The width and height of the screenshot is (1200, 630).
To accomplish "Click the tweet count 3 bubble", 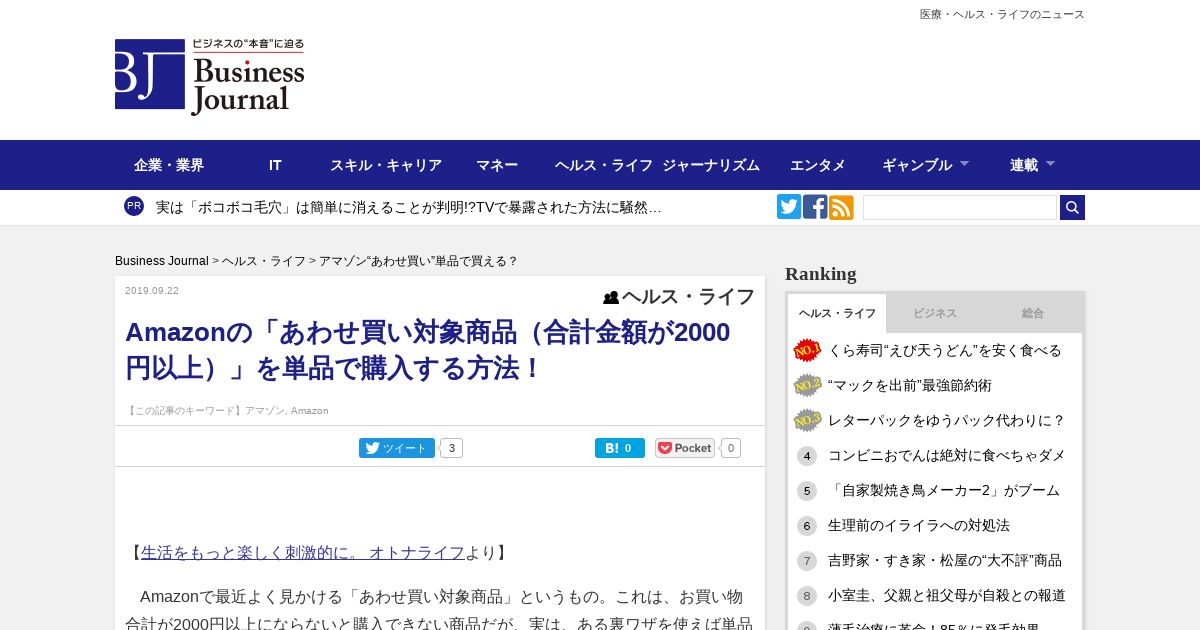I will (x=451, y=448).
